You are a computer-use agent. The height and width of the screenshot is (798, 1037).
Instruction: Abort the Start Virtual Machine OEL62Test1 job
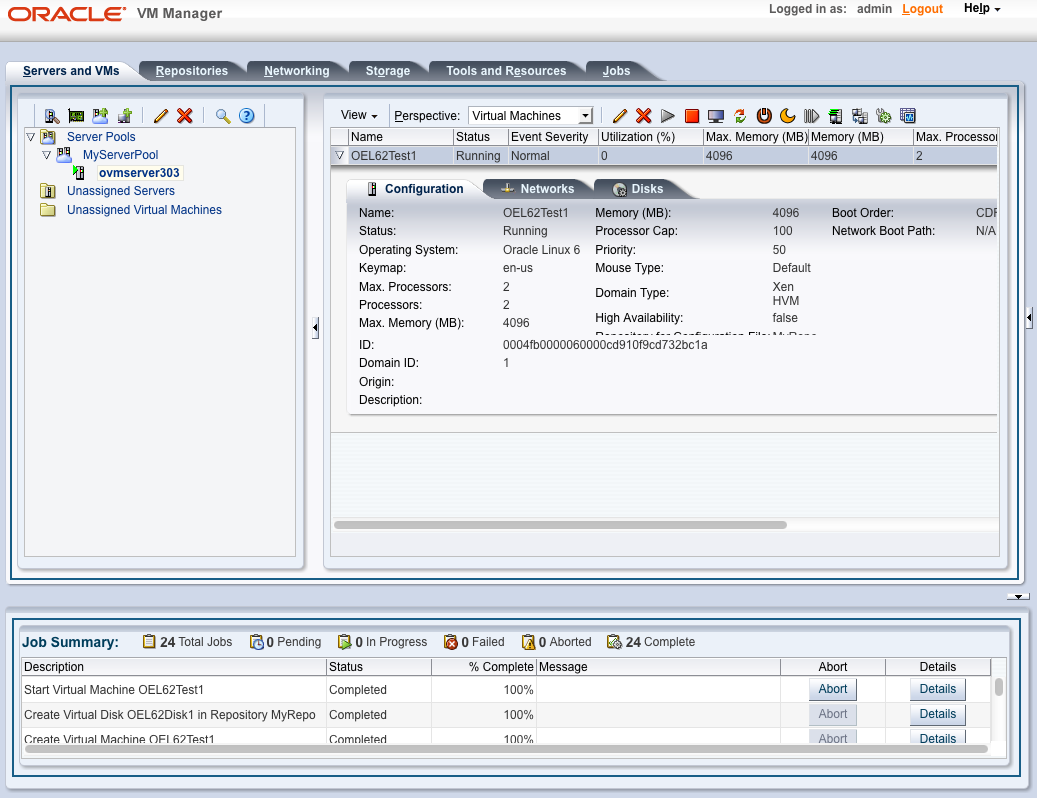click(x=833, y=689)
